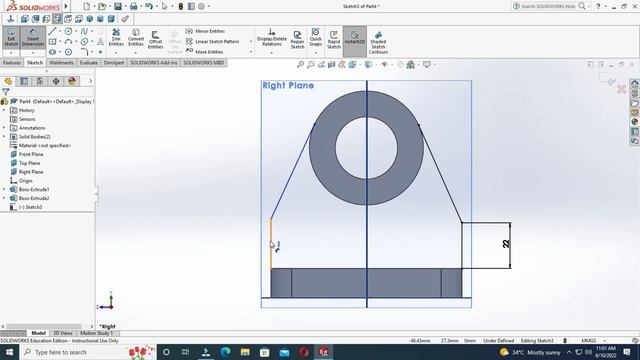Viewport: 640px width, 360px height.
Task: Click the Search SOLIDWORKS Help field
Action: tap(548, 6)
